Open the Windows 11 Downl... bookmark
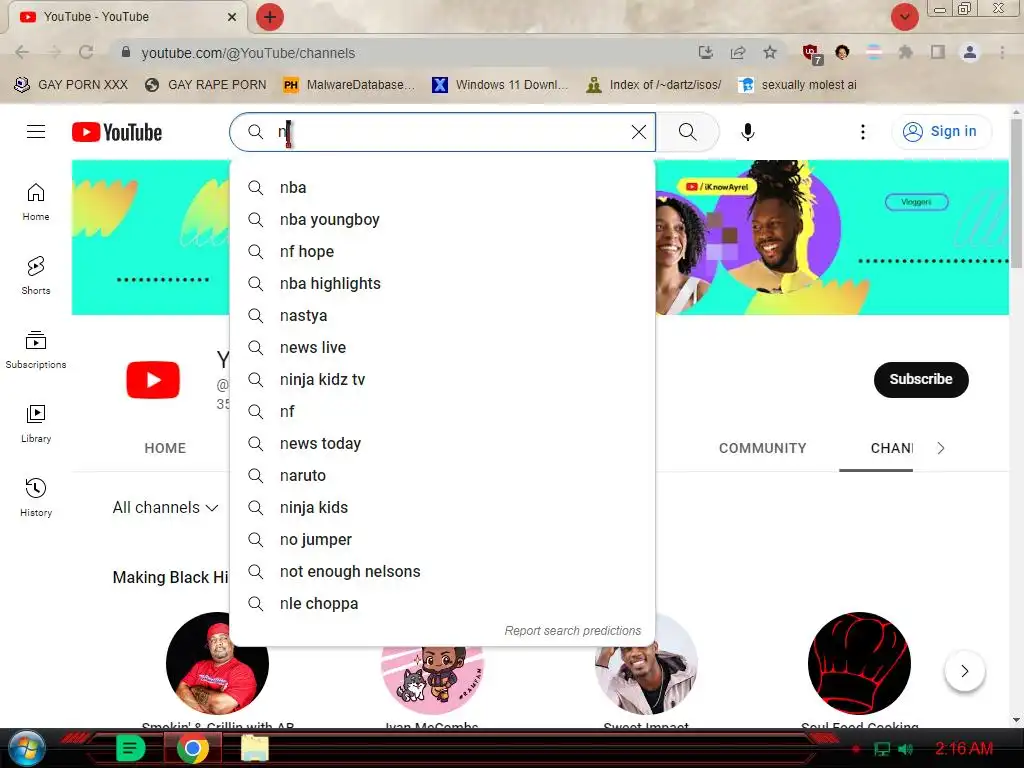Image resolution: width=1024 pixels, height=768 pixels. pos(500,85)
